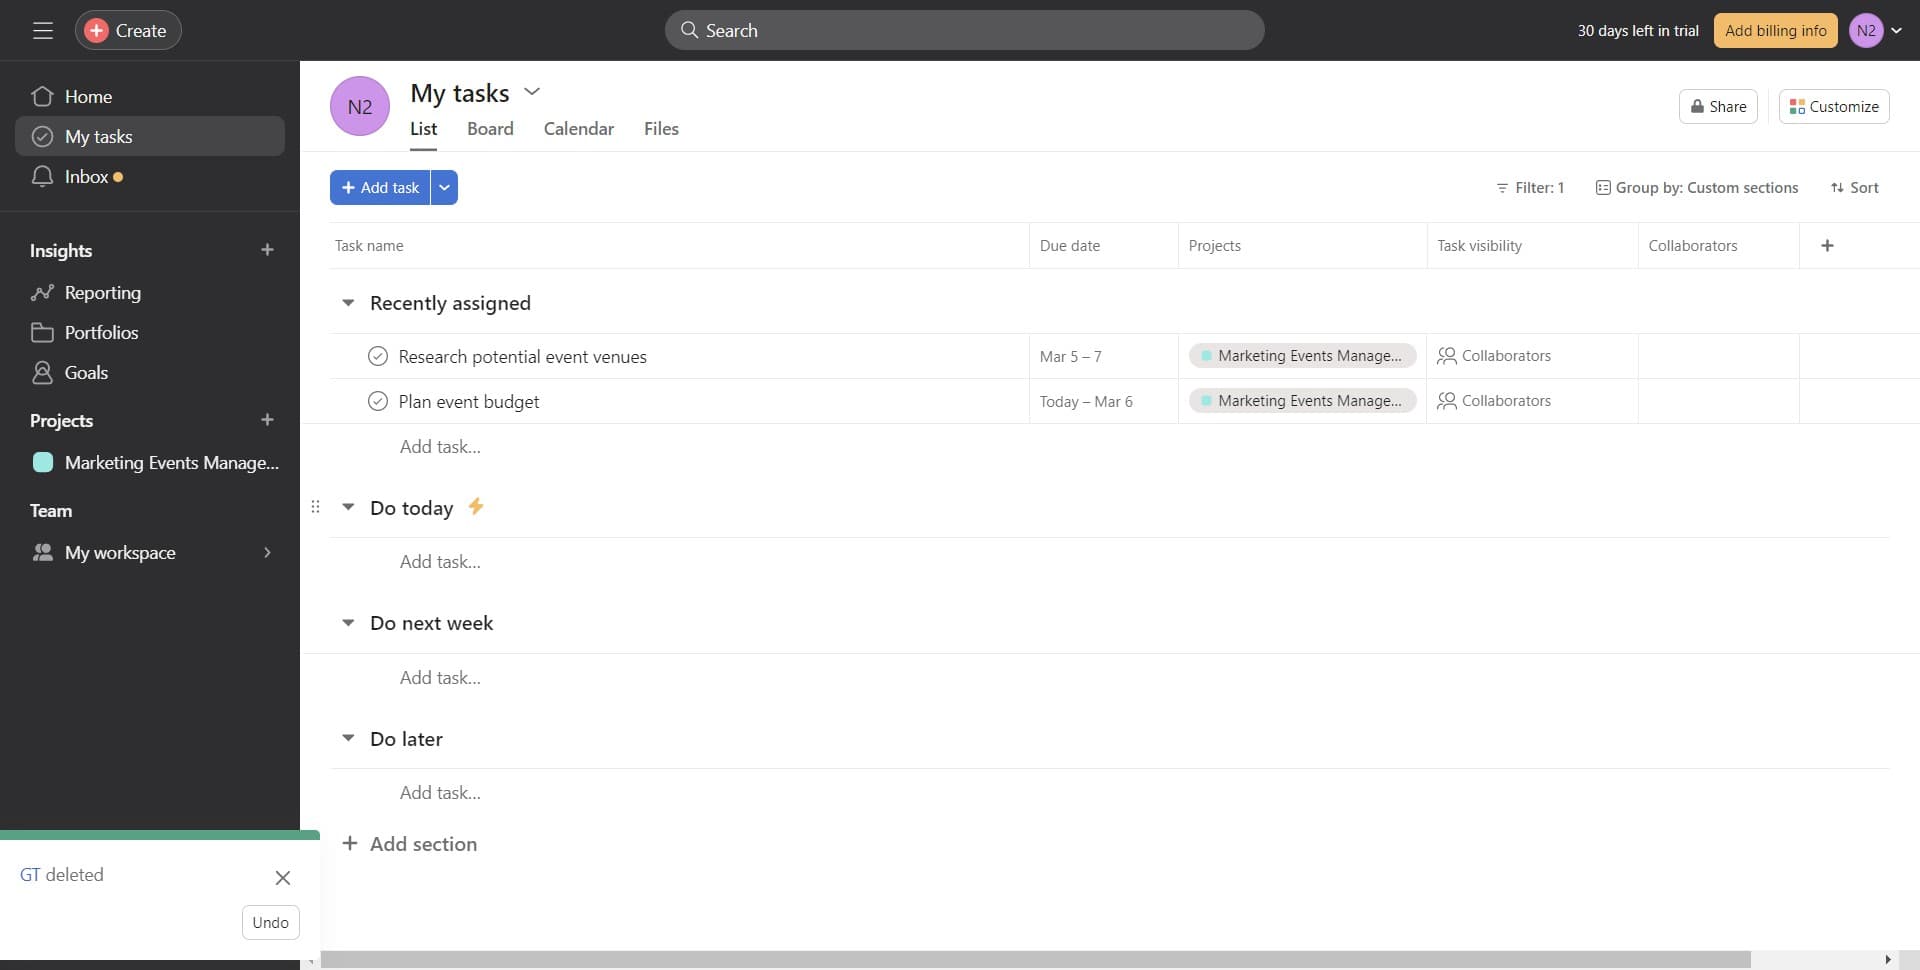Open the Sort options

tap(1855, 187)
